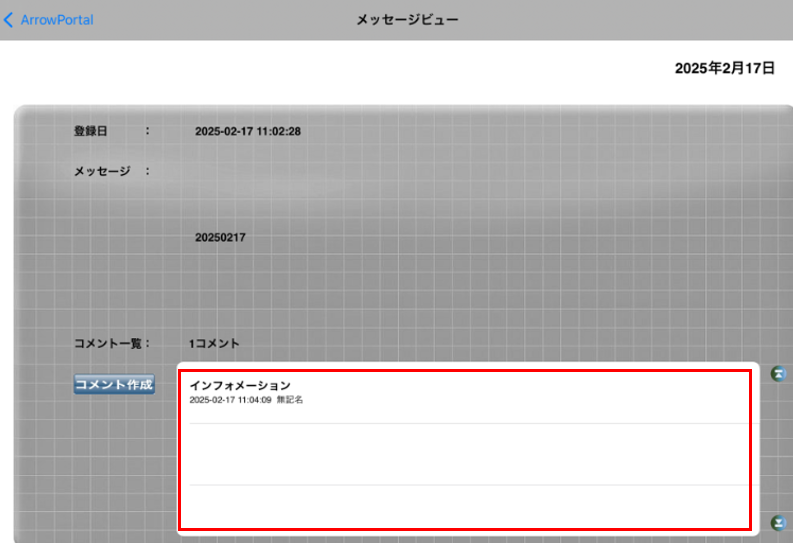Select the registration timestamp 2025-02-17 11:02:28
This screenshot has width=793, height=543.
247,131
